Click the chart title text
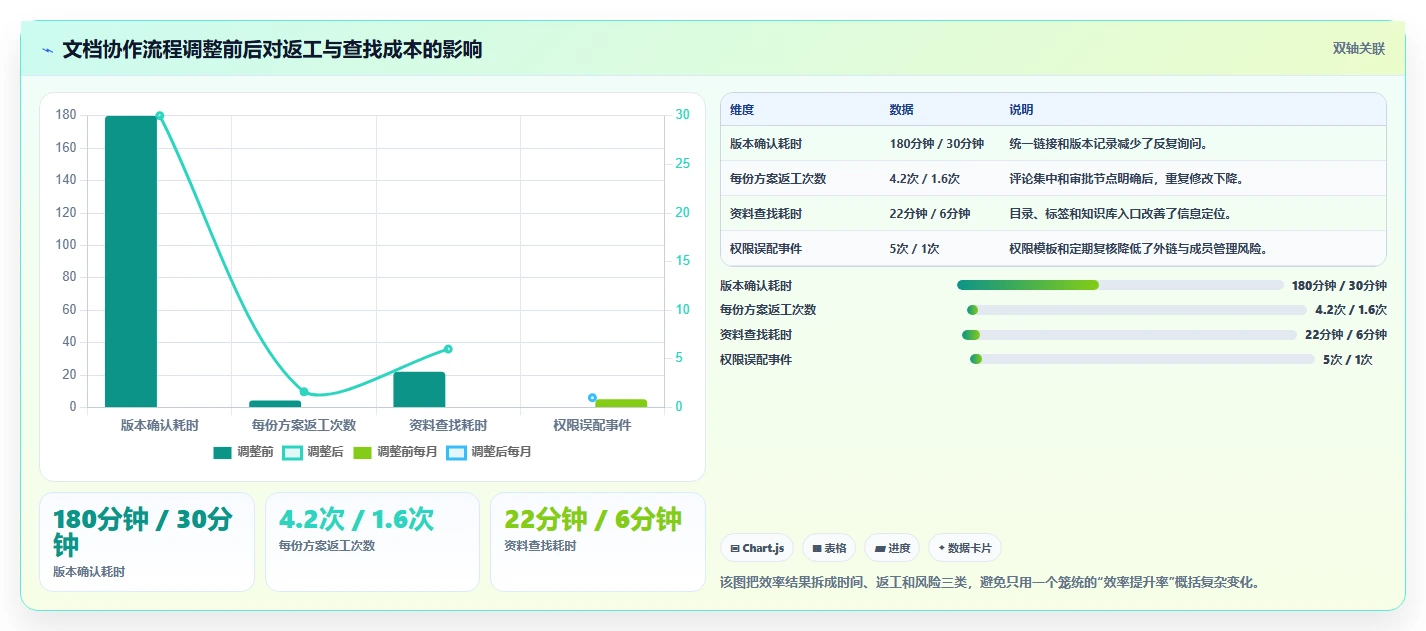1426x631 pixels. point(272,50)
